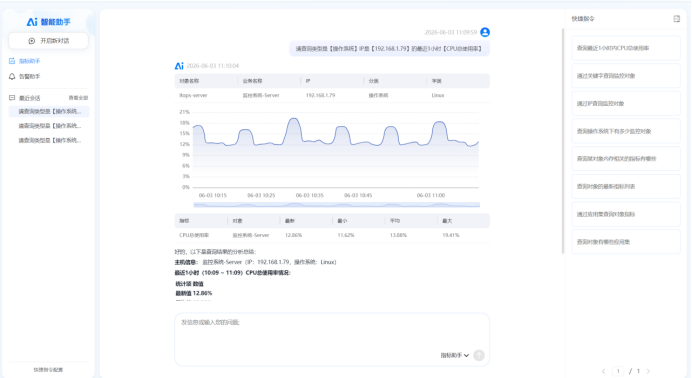692x378 pixels.
Task: Go to next page of quick commands
Action: (648, 371)
